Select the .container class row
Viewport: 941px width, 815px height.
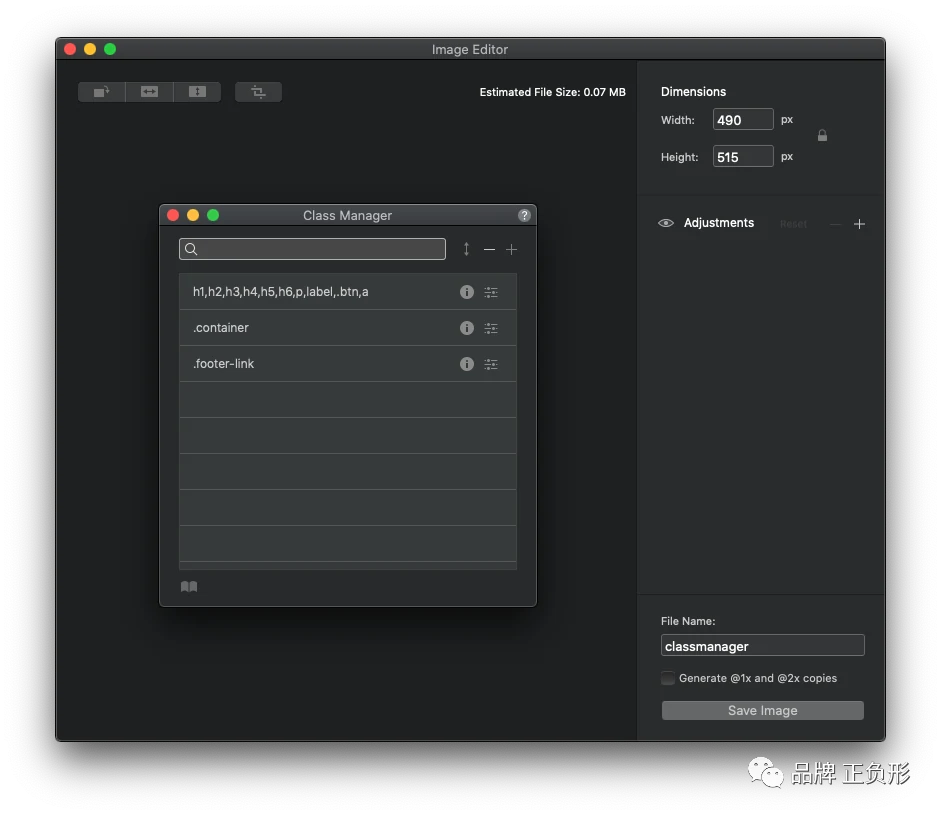click(x=347, y=328)
